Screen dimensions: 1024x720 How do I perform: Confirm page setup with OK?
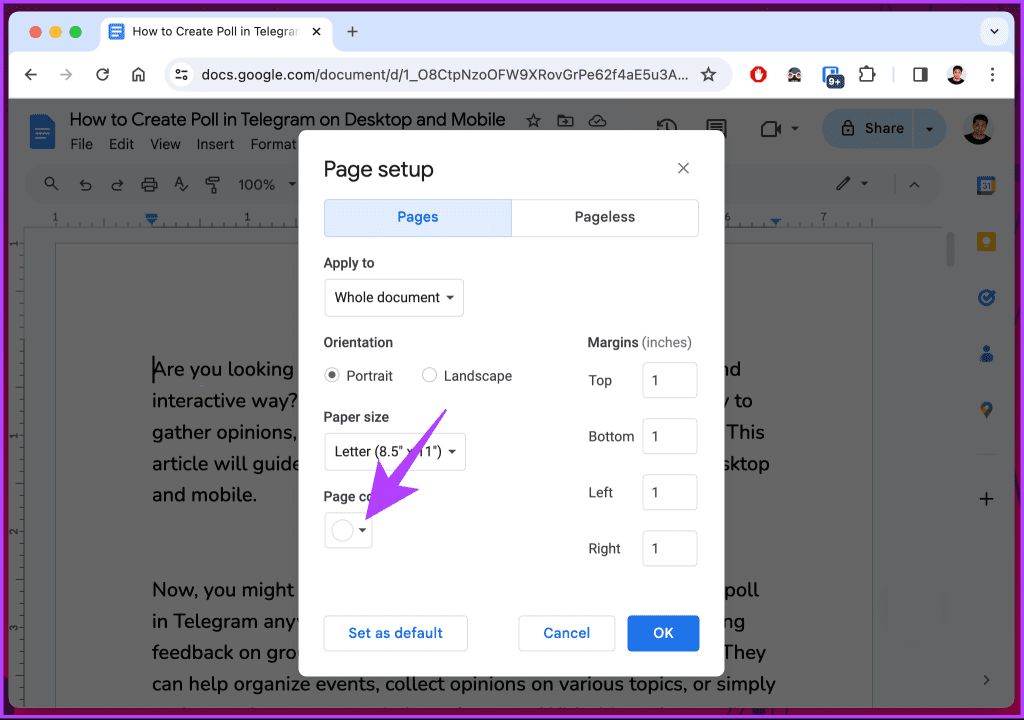(x=663, y=633)
